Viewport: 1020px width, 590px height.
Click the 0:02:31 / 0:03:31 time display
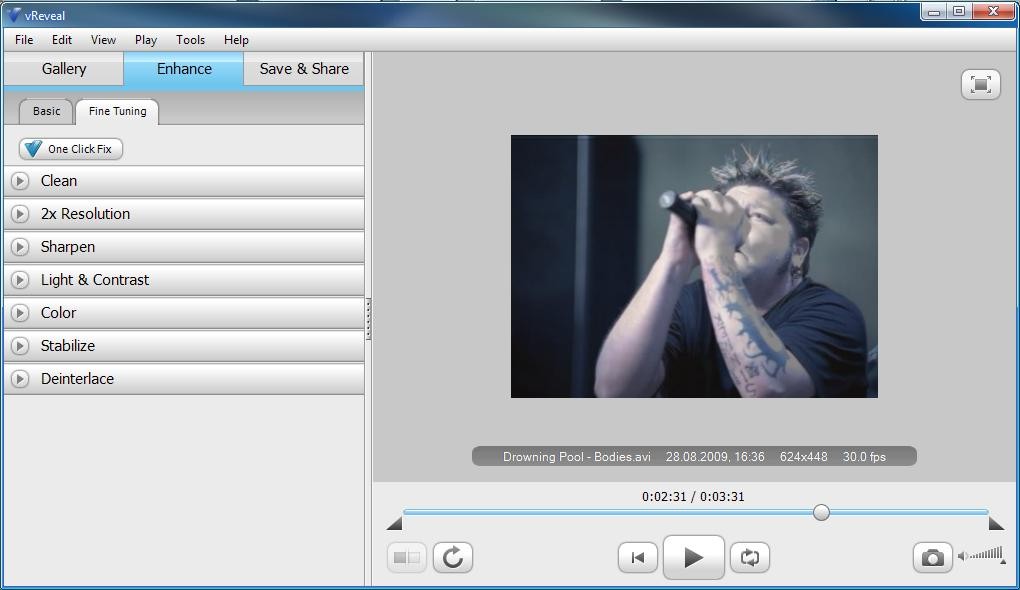693,497
